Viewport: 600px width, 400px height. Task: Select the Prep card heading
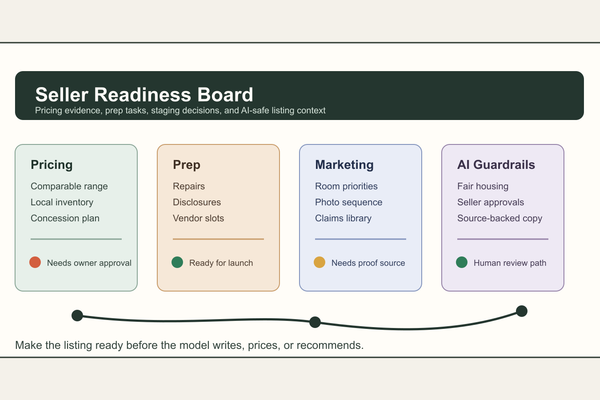click(x=186, y=165)
